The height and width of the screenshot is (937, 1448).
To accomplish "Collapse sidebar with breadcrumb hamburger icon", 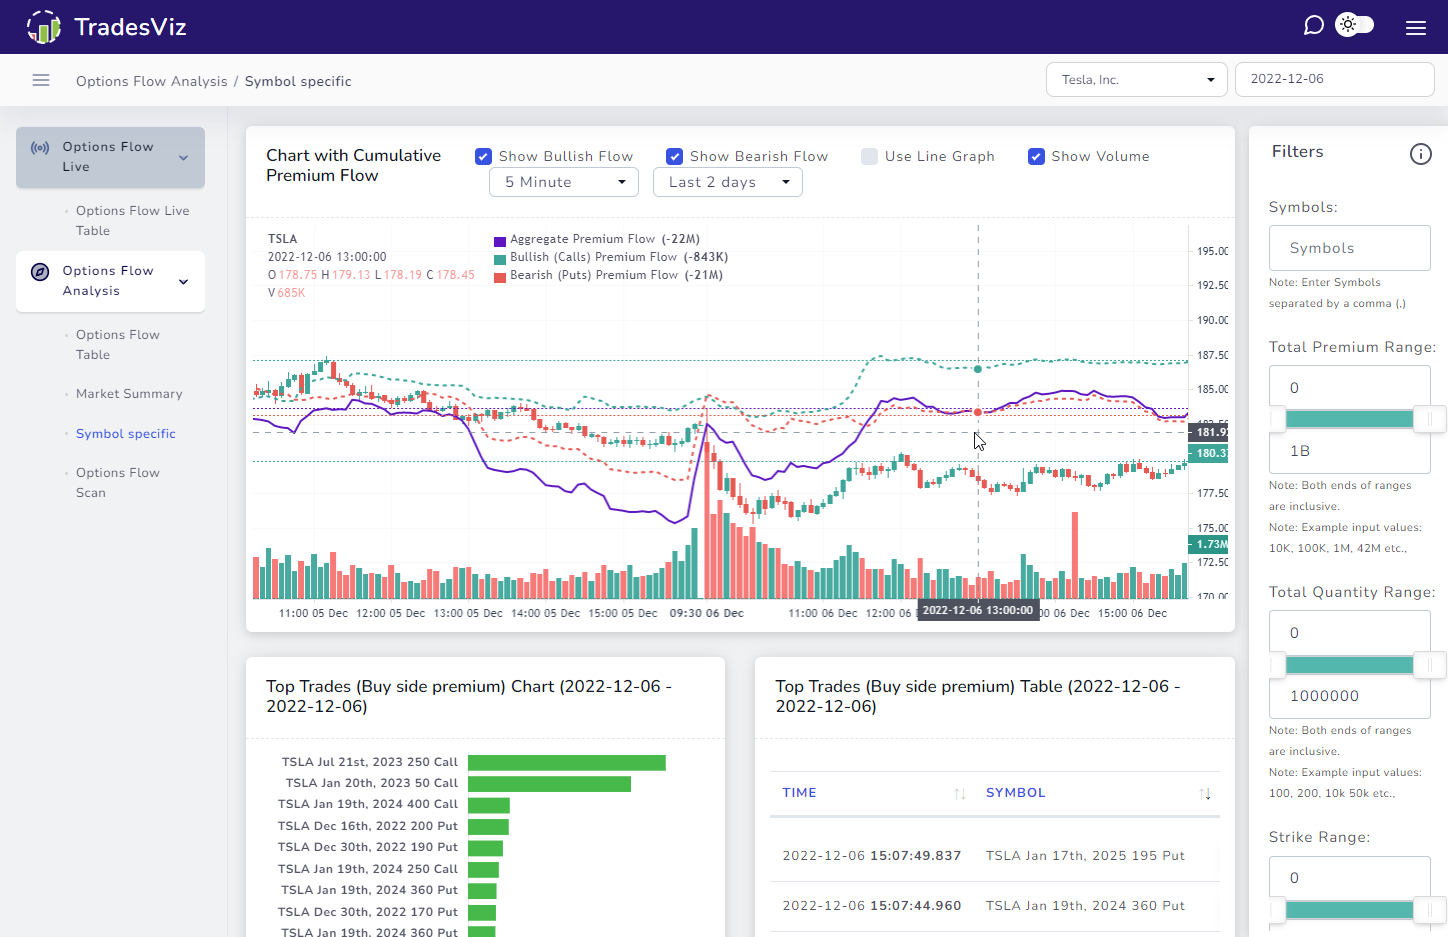I will coord(41,80).
